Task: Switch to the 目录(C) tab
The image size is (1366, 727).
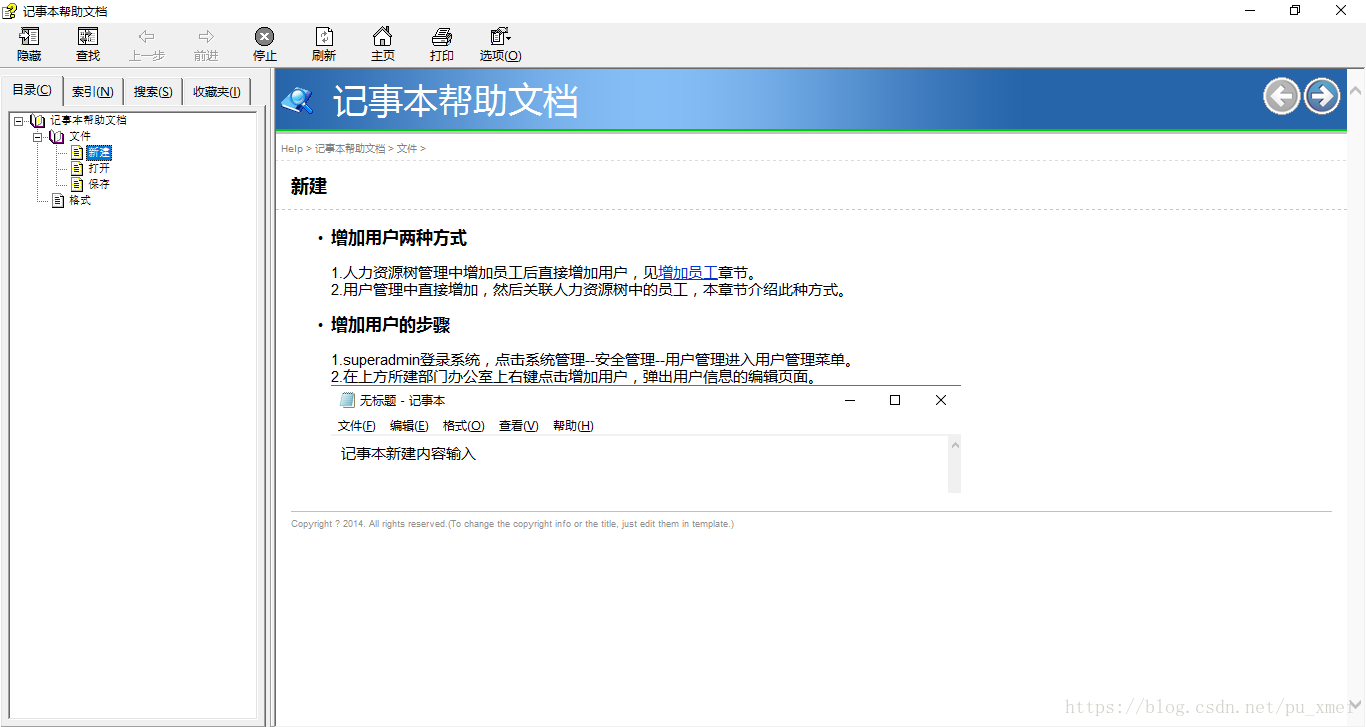Action: [x=32, y=90]
